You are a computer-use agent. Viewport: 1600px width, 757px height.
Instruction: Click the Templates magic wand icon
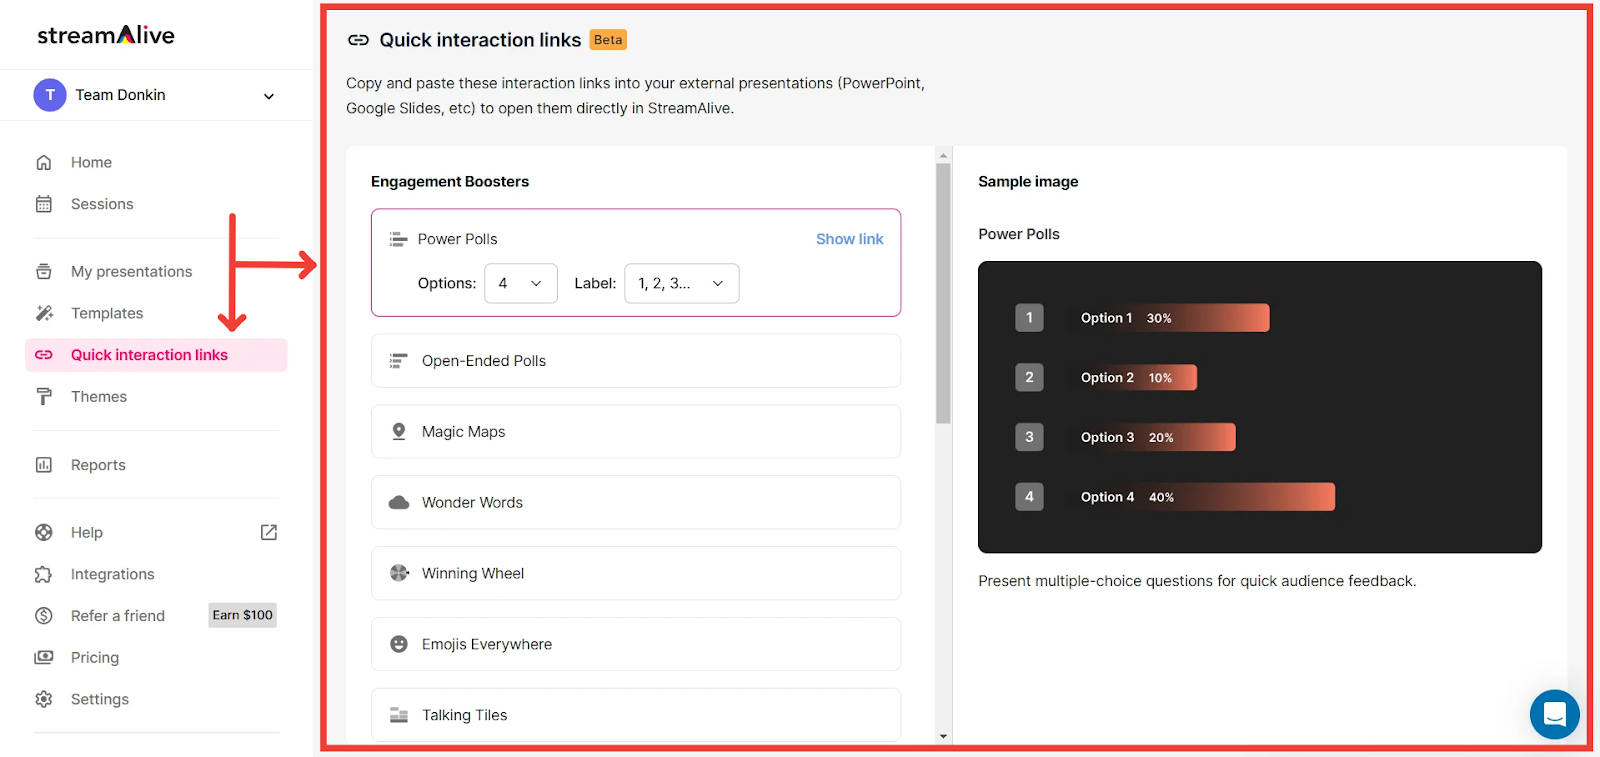[x=44, y=313]
